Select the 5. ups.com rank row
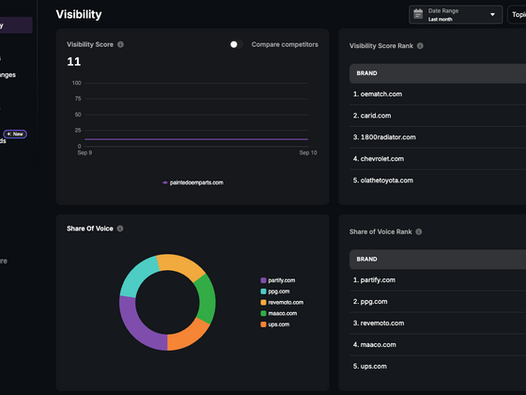 coord(437,366)
